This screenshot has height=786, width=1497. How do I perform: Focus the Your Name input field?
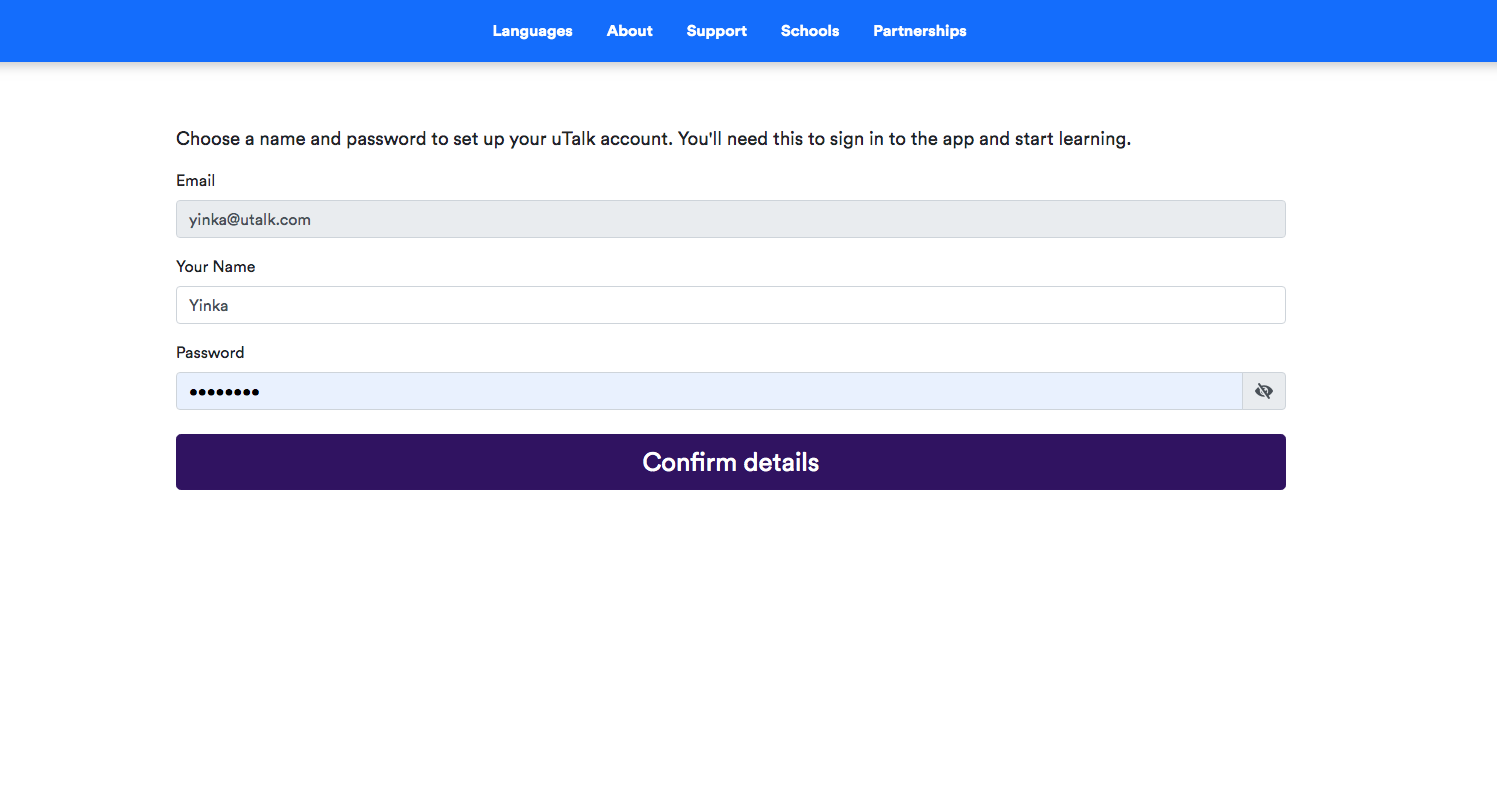[731, 305]
